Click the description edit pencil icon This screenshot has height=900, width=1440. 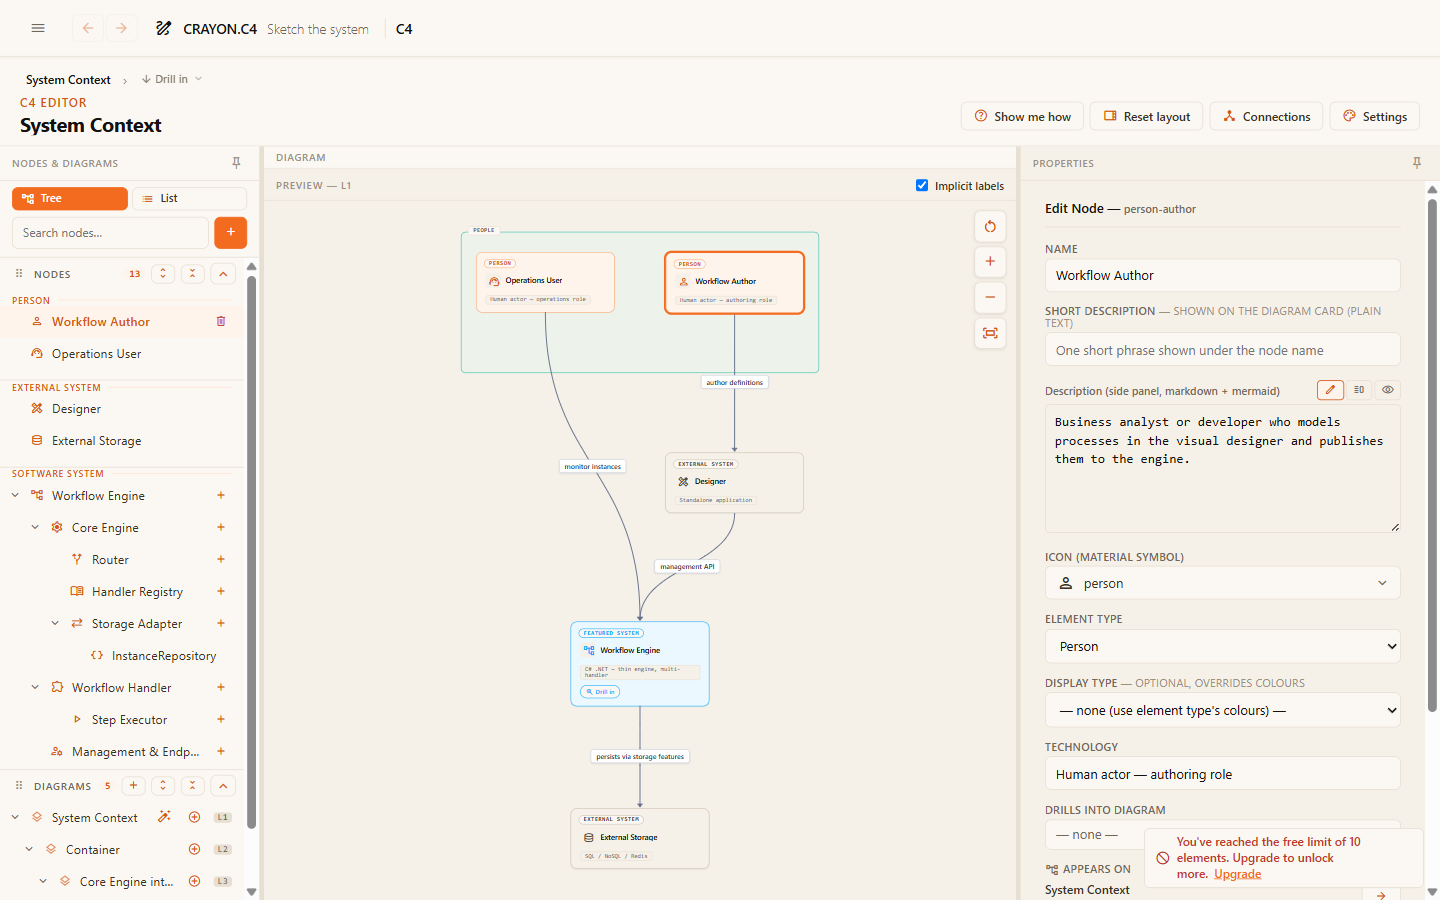pos(1330,390)
